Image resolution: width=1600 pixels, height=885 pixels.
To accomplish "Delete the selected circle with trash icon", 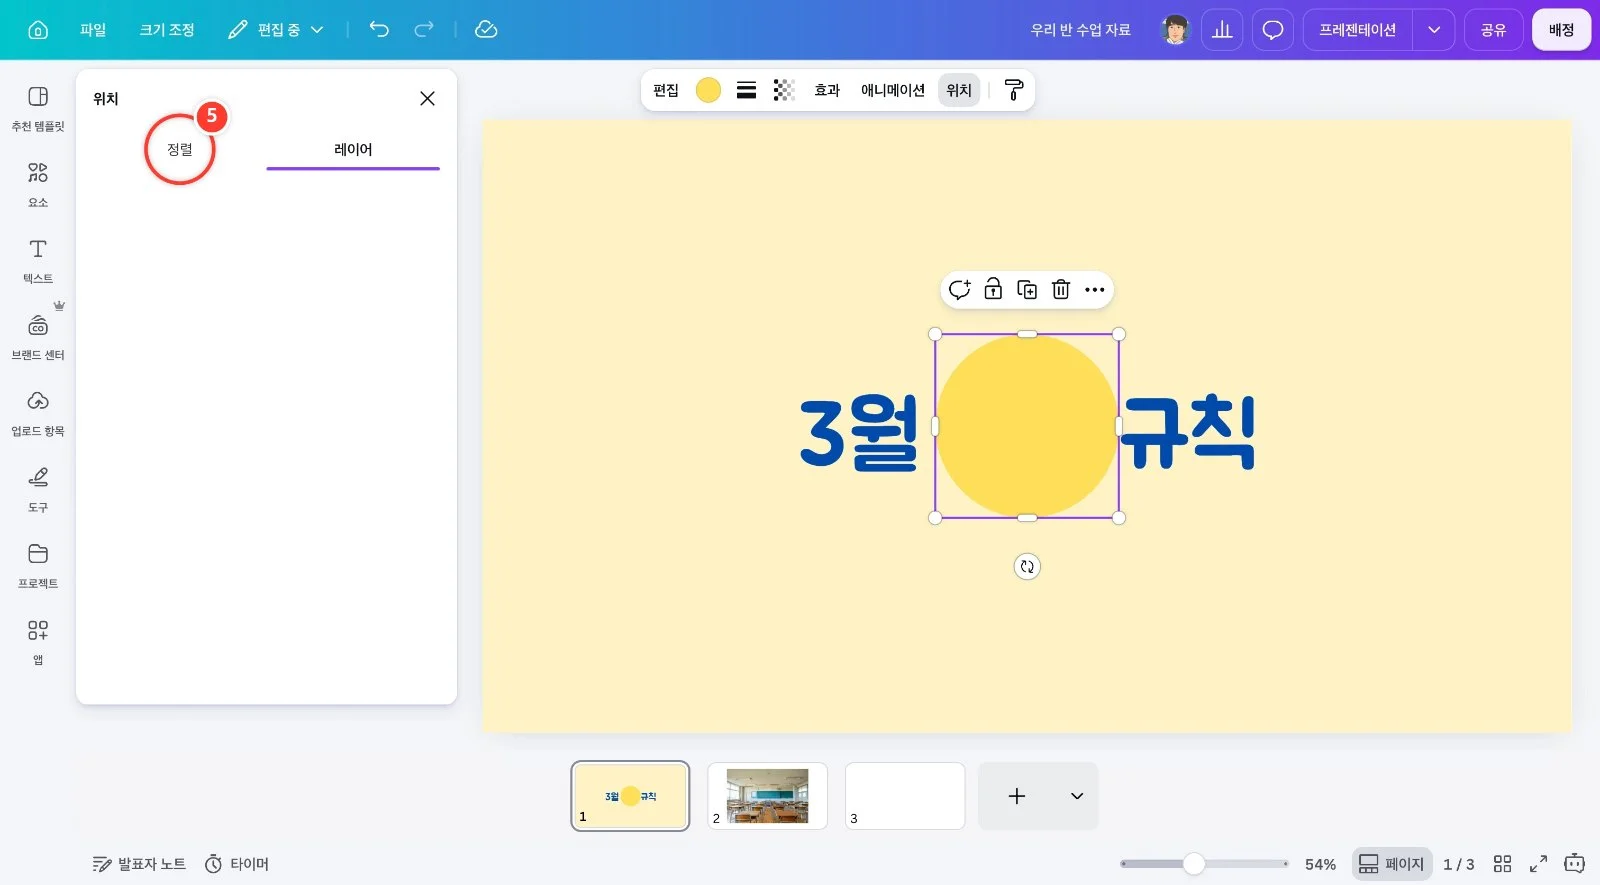I will pos(1061,290).
